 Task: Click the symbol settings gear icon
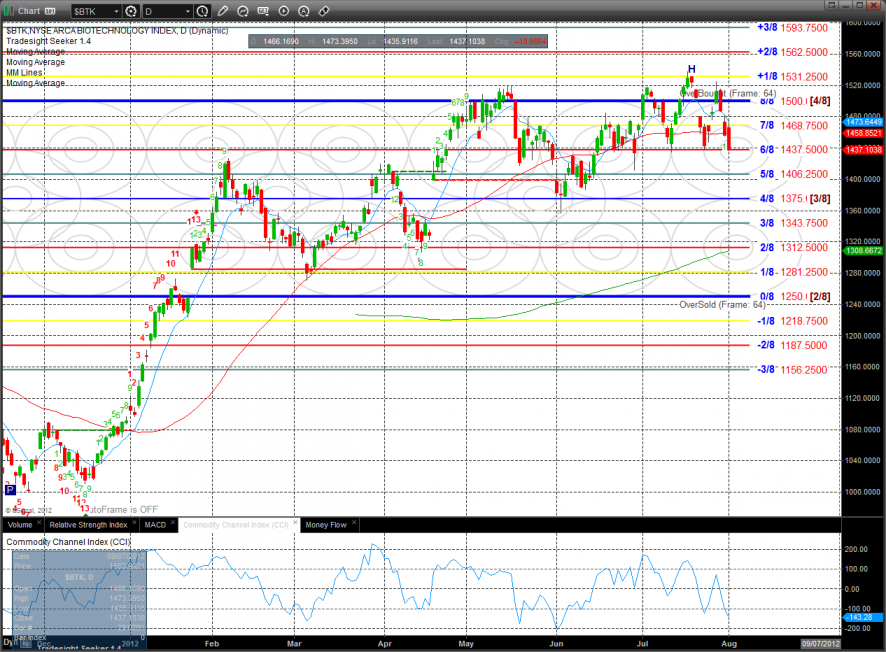pyautogui.click(x=131, y=11)
